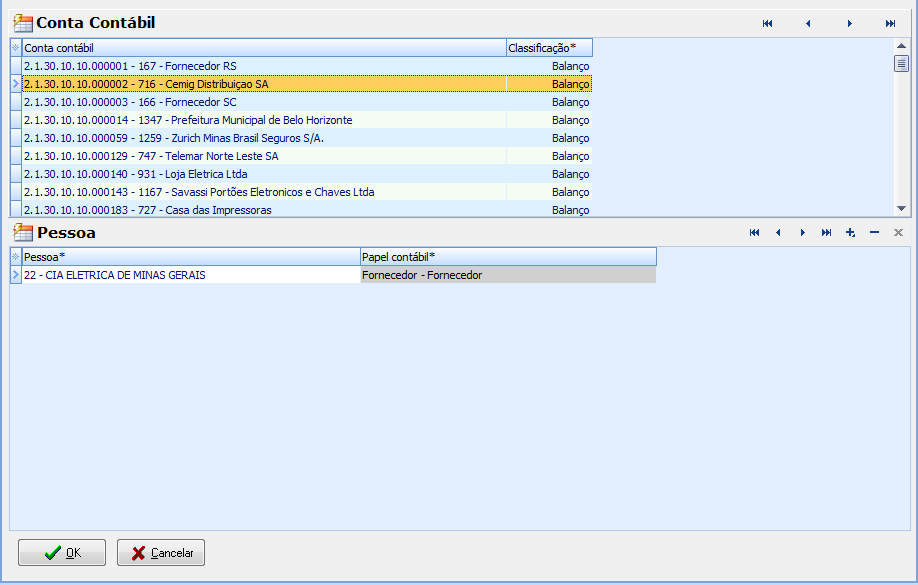Click Balanço cell of Telemar Norte Leste row
Screen dimensions: 918x585
coord(549,156)
